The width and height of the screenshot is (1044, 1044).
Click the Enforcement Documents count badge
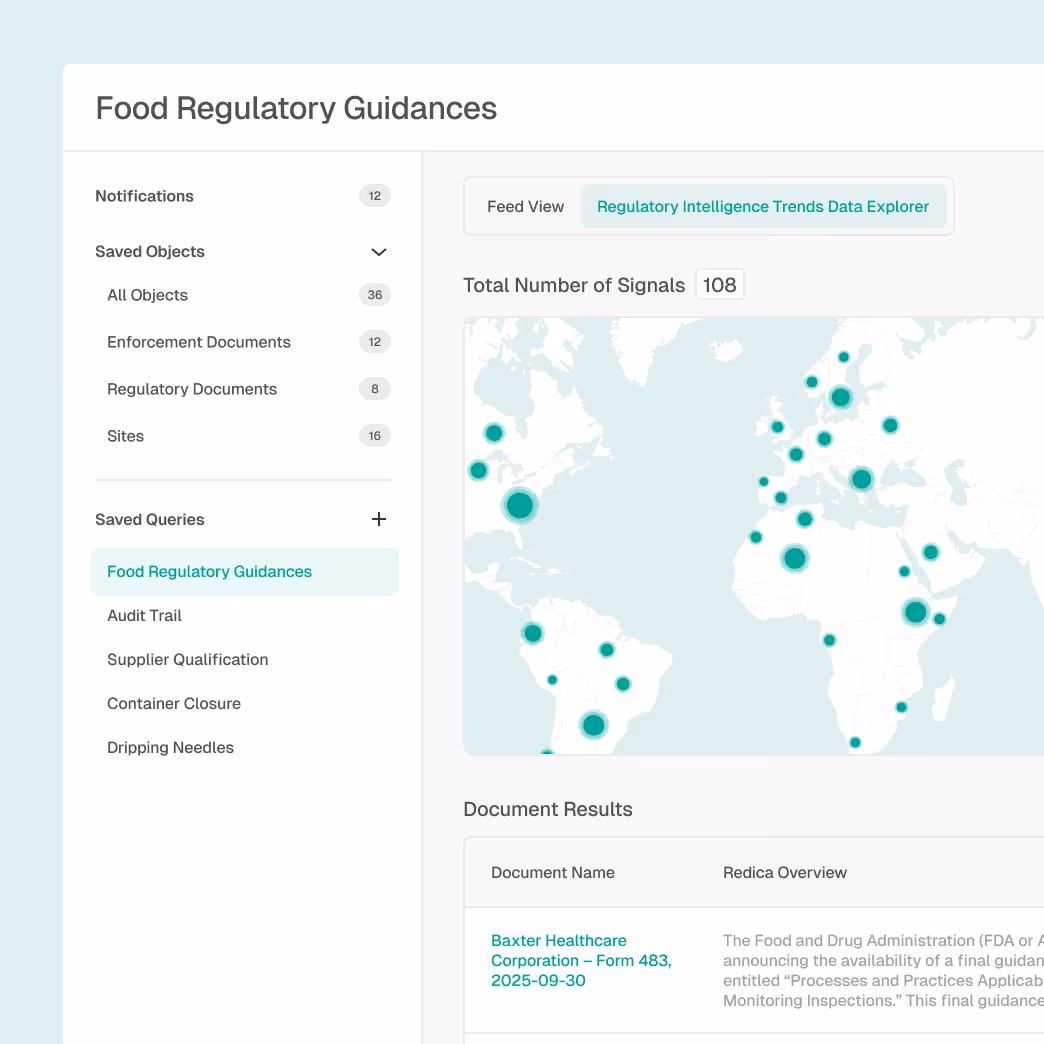pos(374,341)
